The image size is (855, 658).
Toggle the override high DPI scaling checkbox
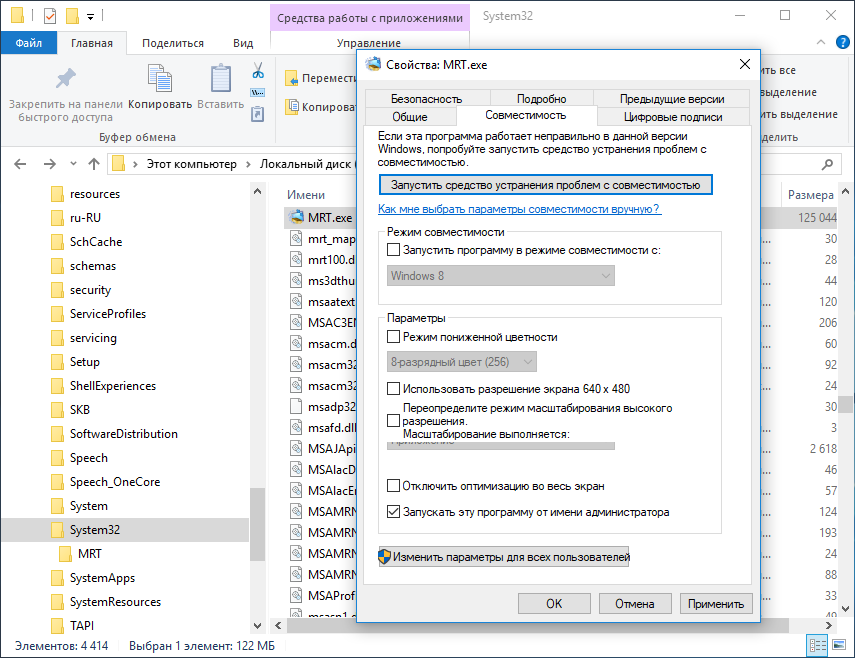tap(393, 420)
